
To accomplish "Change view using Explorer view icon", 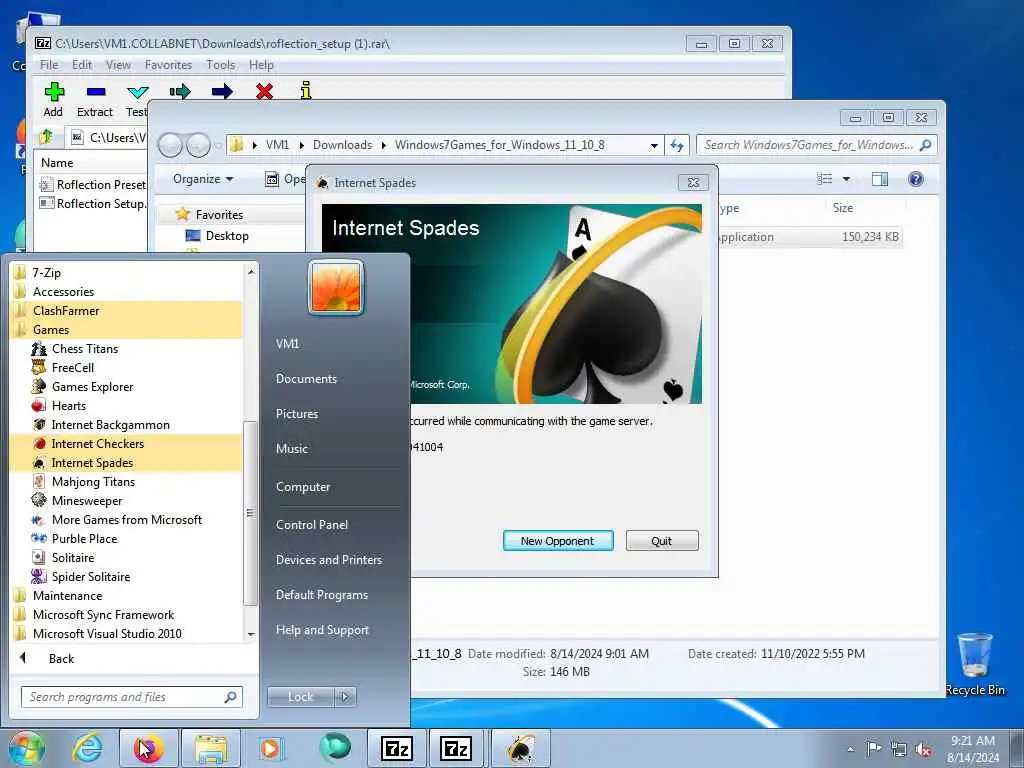I will [825, 179].
